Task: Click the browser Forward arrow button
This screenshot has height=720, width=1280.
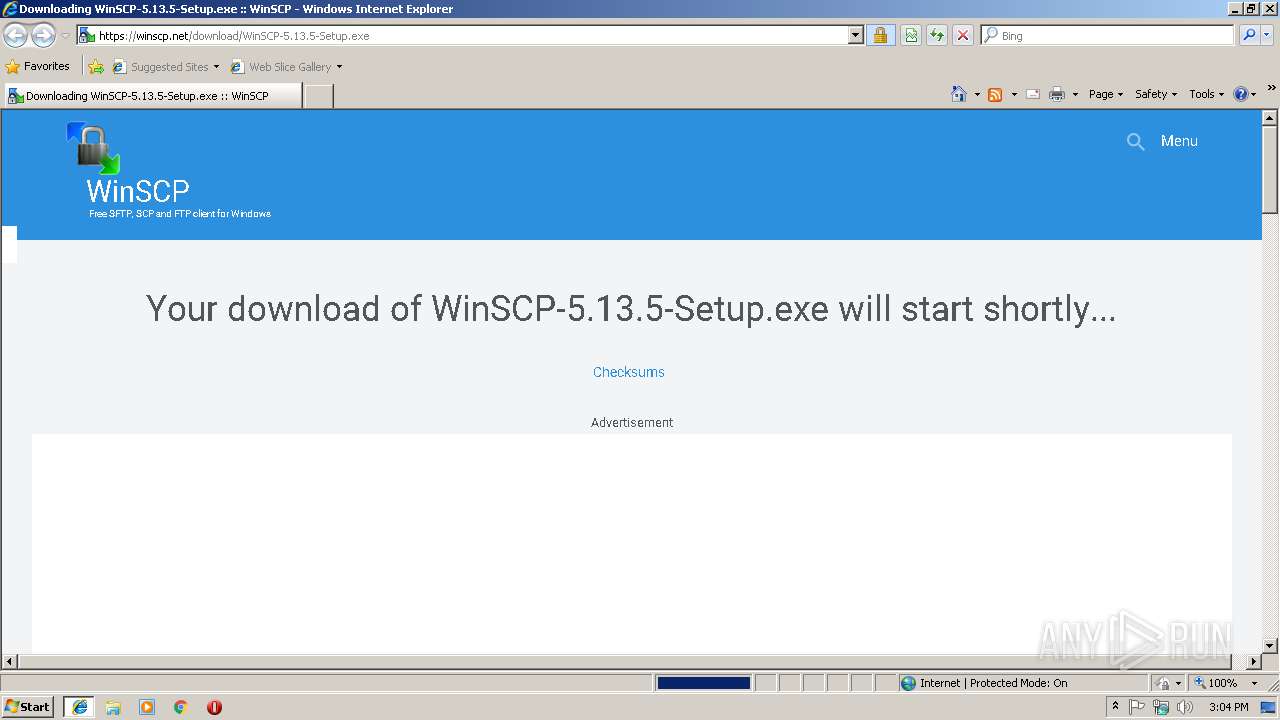Action: point(43,36)
